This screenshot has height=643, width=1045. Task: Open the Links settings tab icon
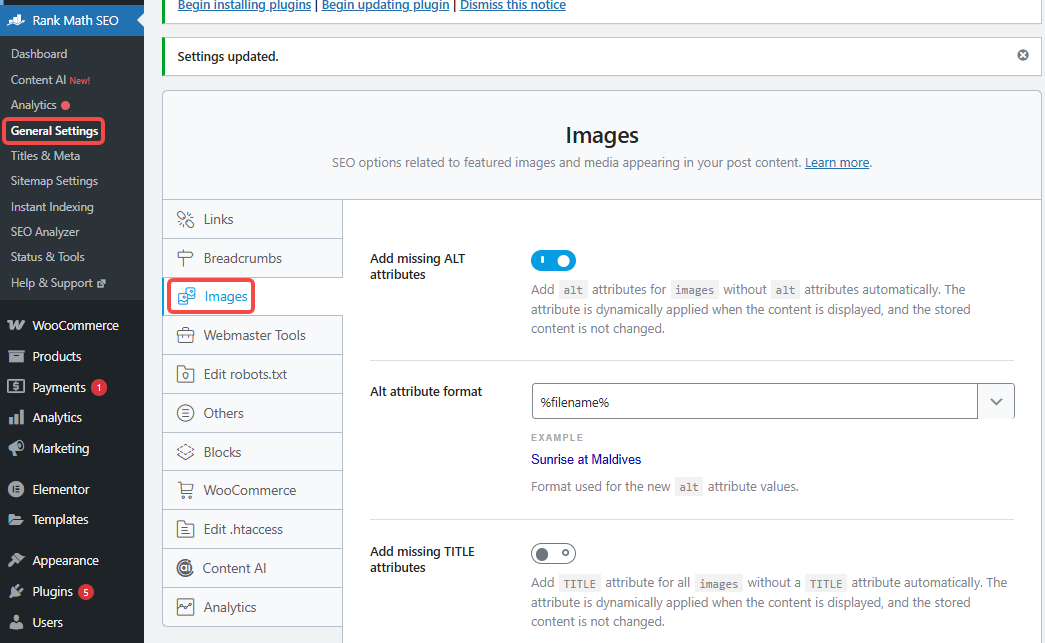click(185, 219)
